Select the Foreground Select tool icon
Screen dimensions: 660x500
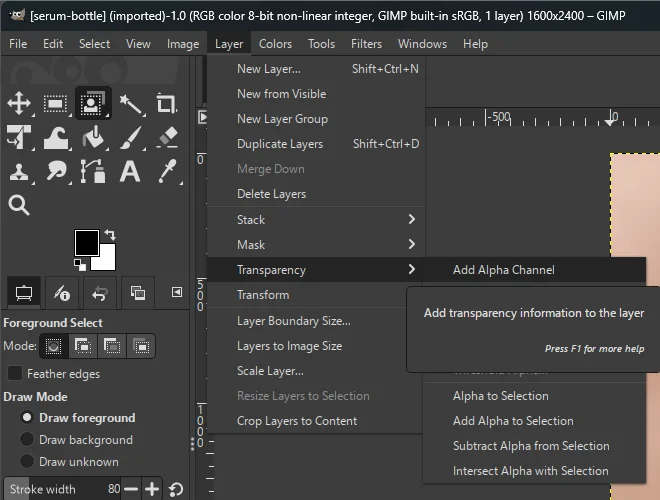[x=93, y=103]
